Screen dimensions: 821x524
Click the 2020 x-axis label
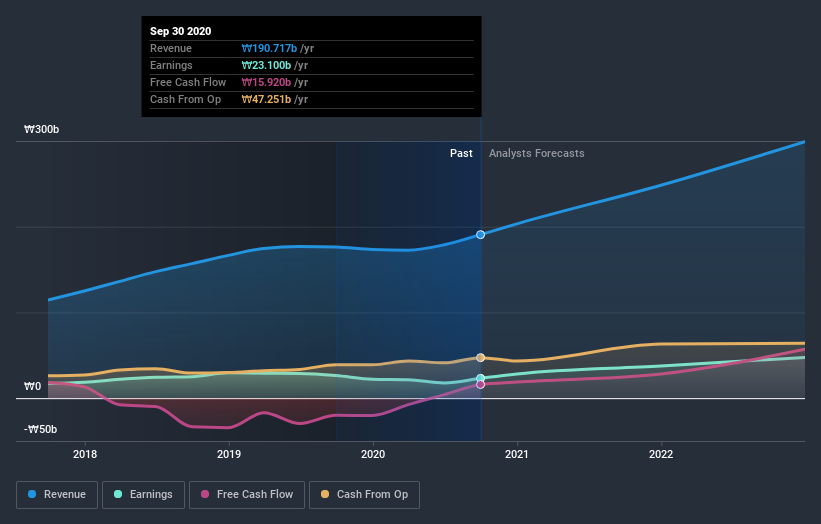point(373,454)
